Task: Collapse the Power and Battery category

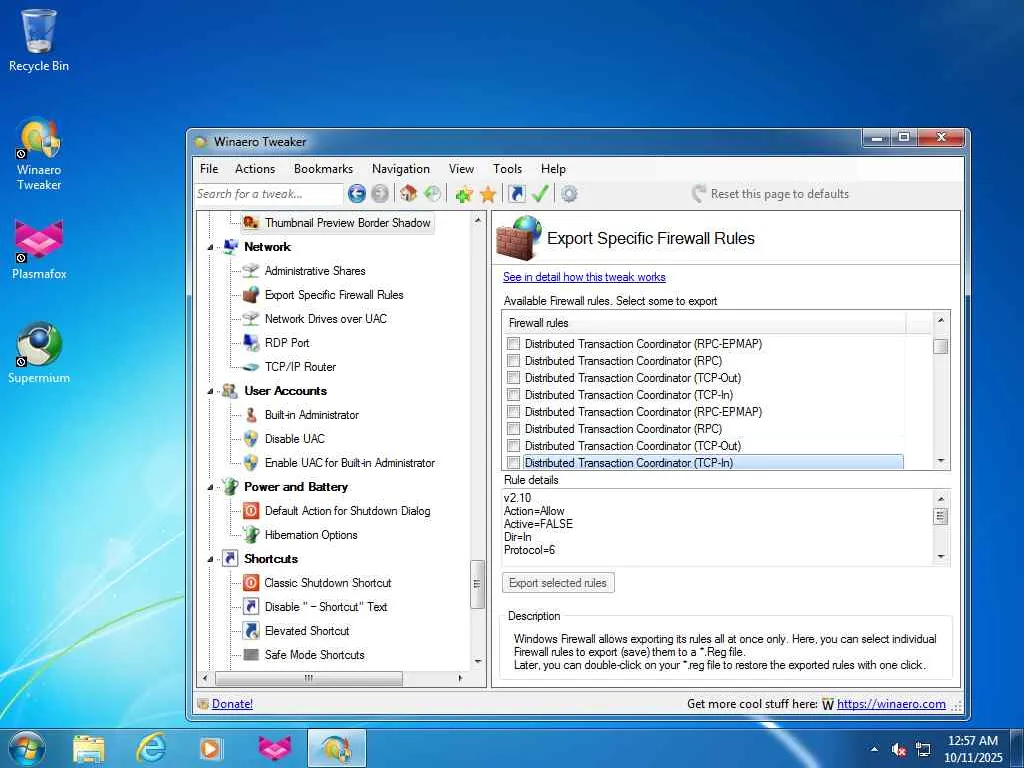Action: (210, 487)
